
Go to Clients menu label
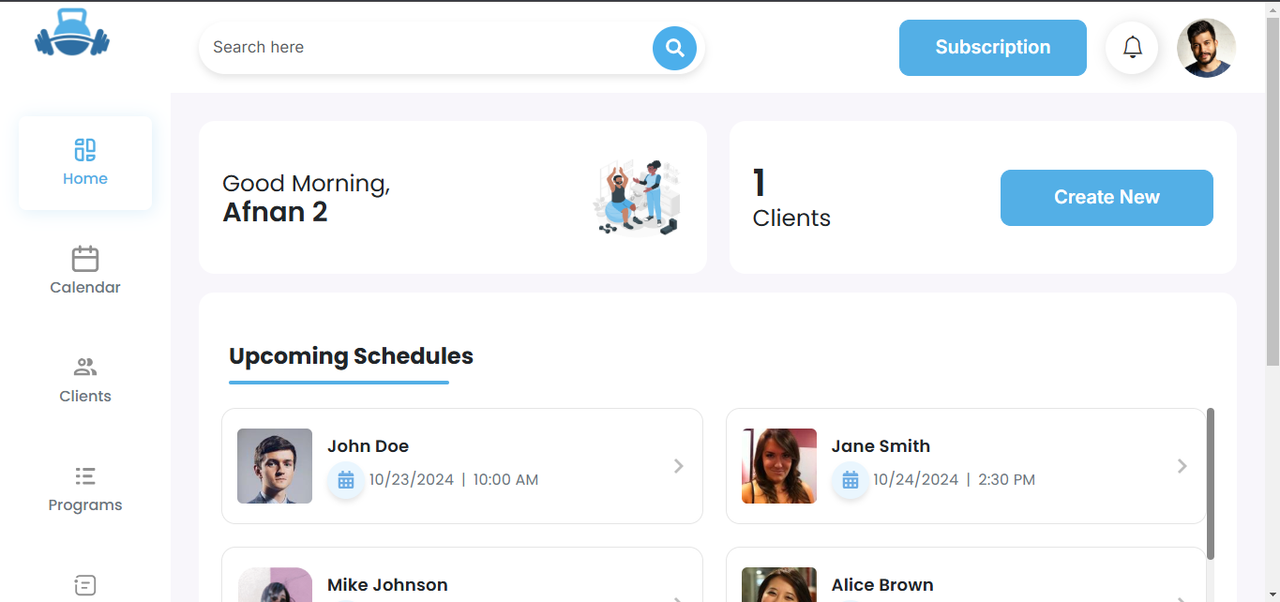[x=85, y=397]
